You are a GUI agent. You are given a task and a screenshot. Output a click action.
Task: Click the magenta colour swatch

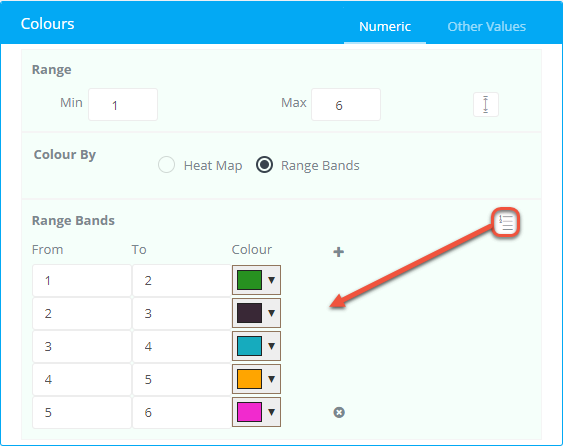tap(249, 412)
